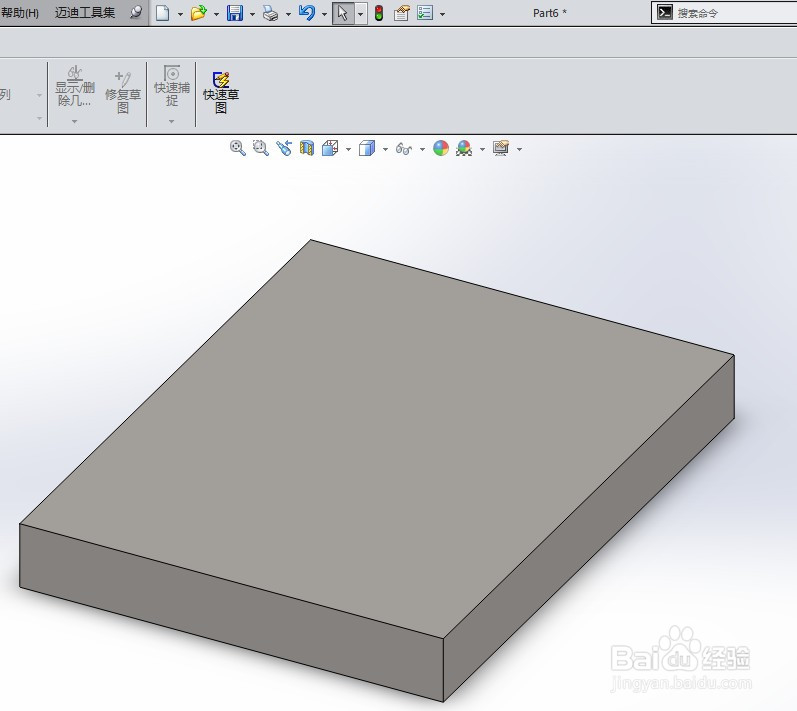The image size is (797, 711).
Task: Toggle the 快速草图 rapid sketch tool
Action: click(221, 92)
